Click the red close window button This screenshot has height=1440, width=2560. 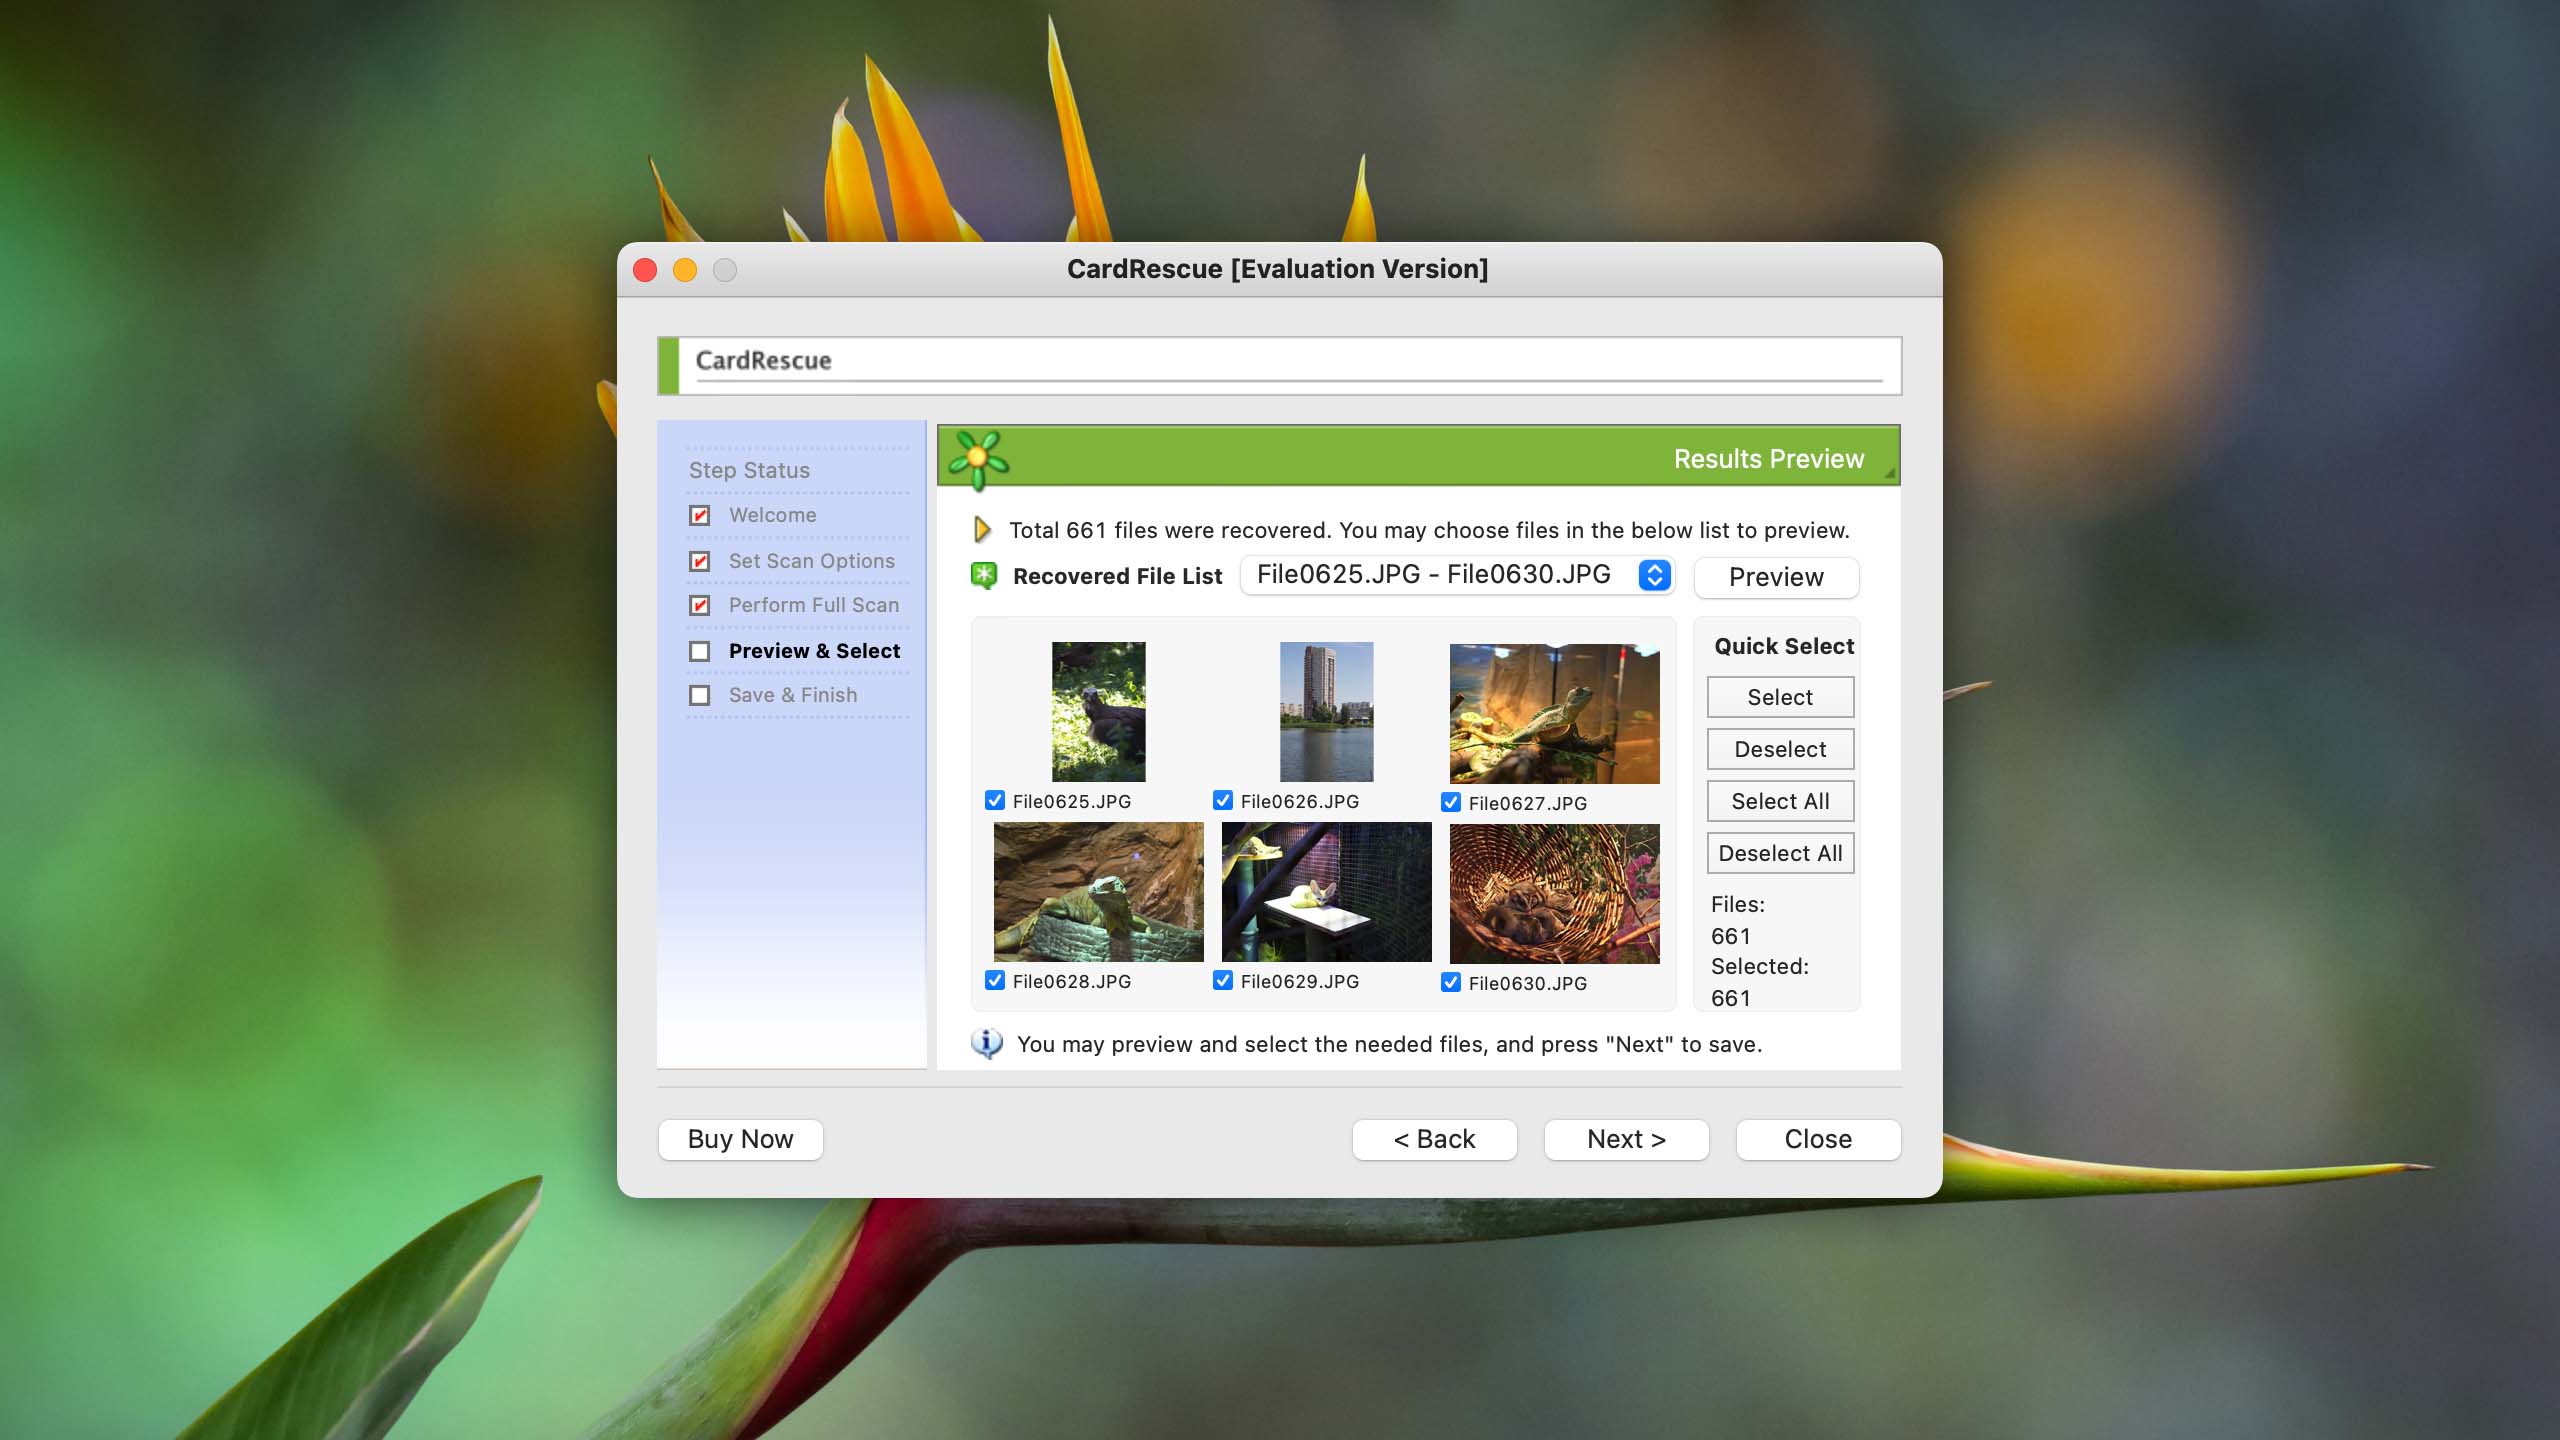645,270
